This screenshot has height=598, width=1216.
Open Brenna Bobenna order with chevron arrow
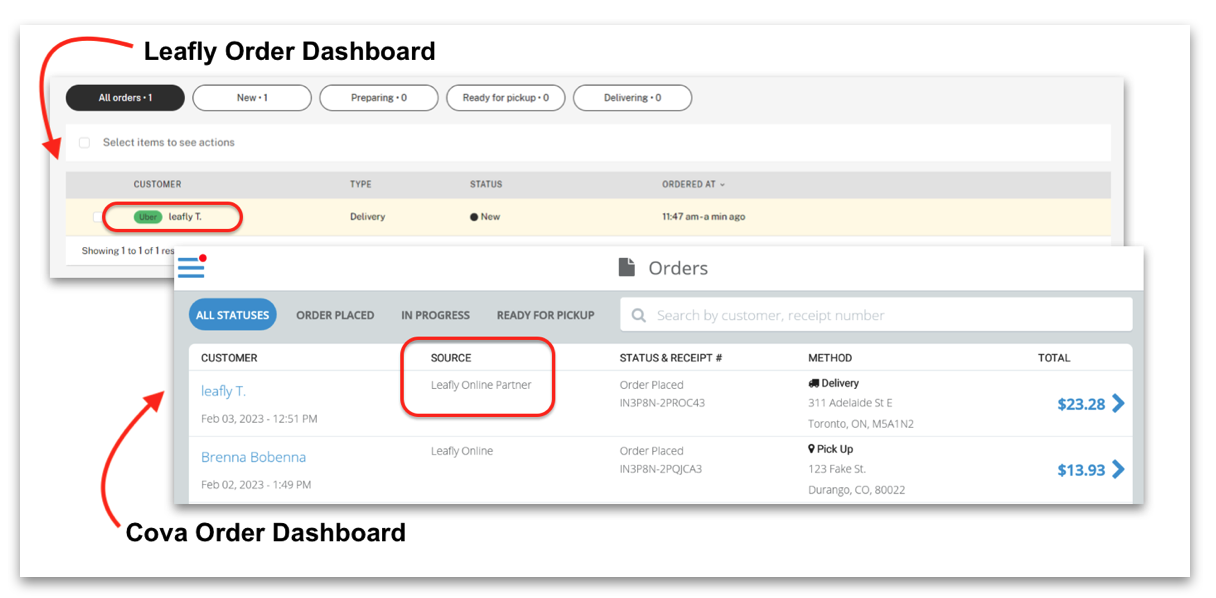coord(1118,469)
